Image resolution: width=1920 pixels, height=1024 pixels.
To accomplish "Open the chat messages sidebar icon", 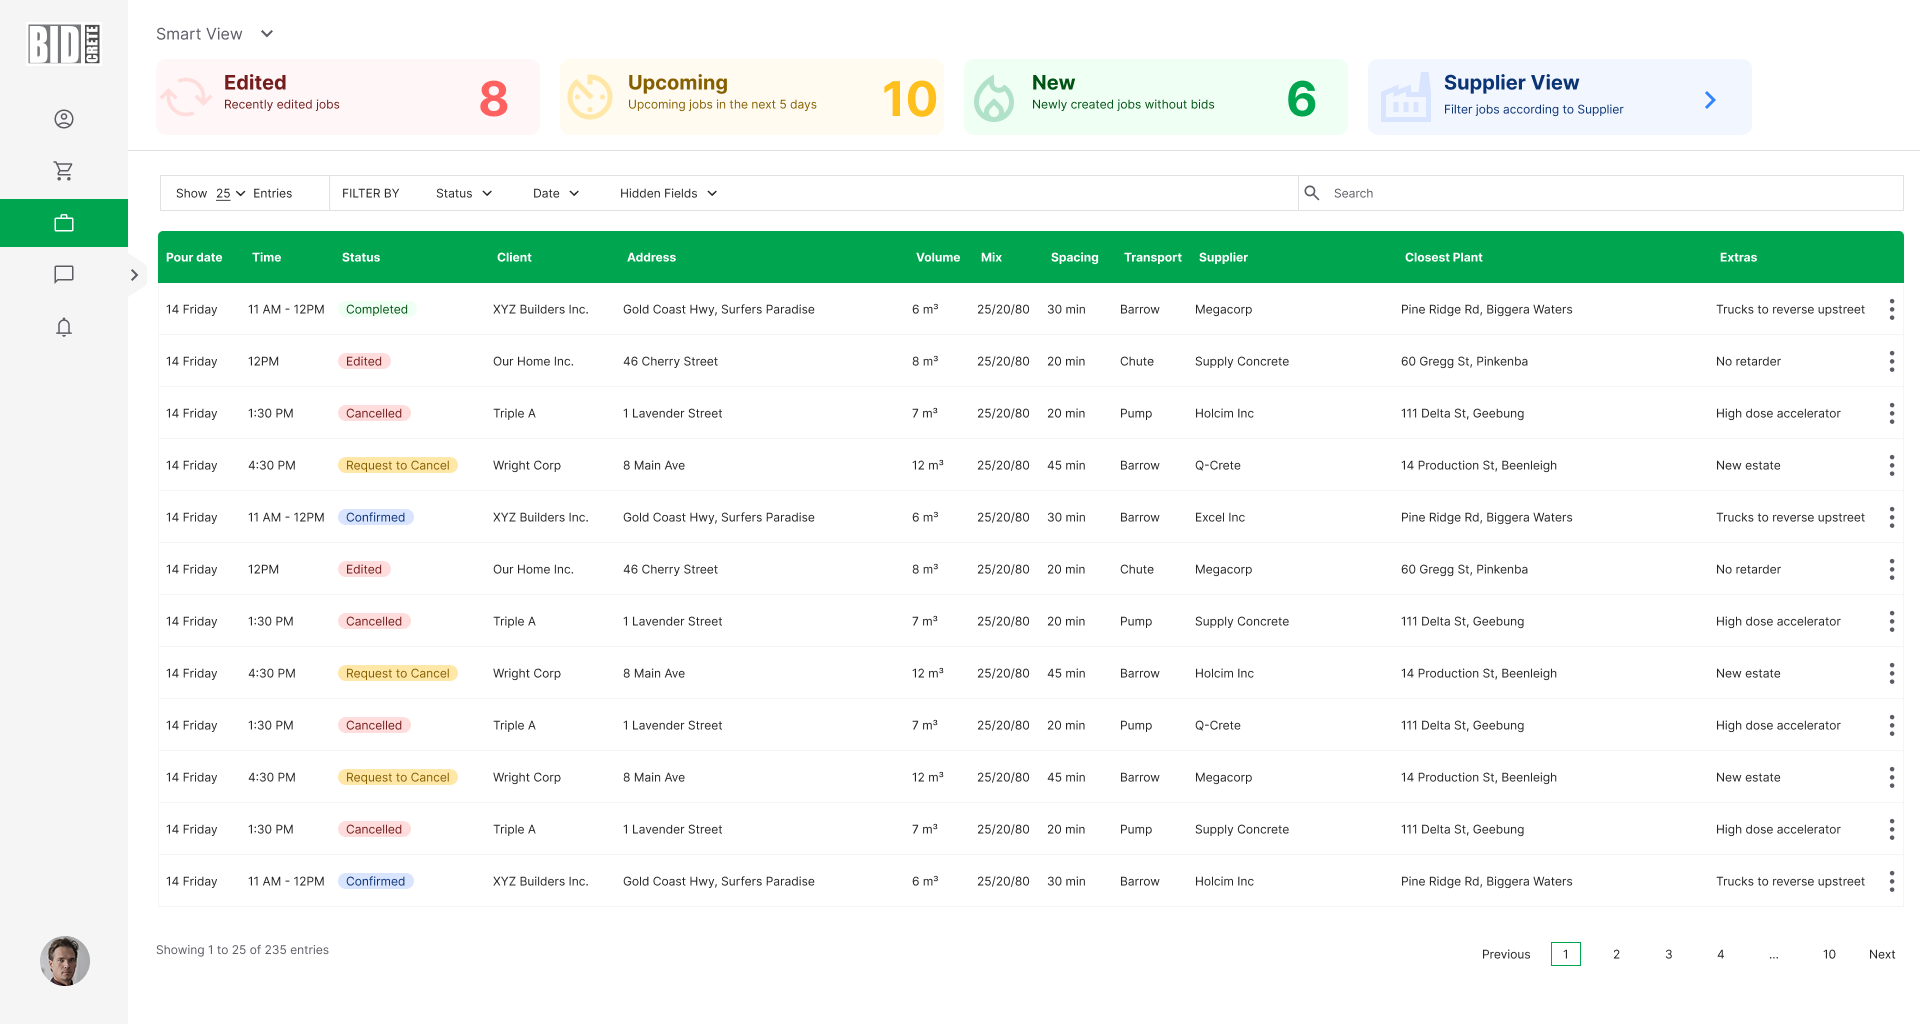I will coord(64,274).
